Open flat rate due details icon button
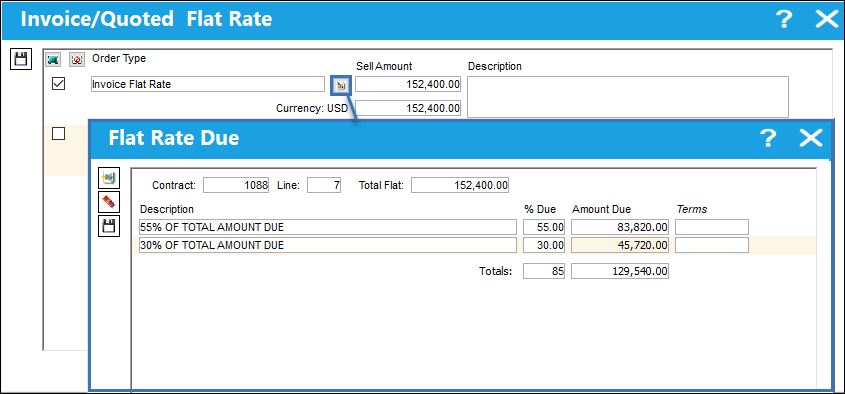This screenshot has width=845, height=394. click(341, 85)
